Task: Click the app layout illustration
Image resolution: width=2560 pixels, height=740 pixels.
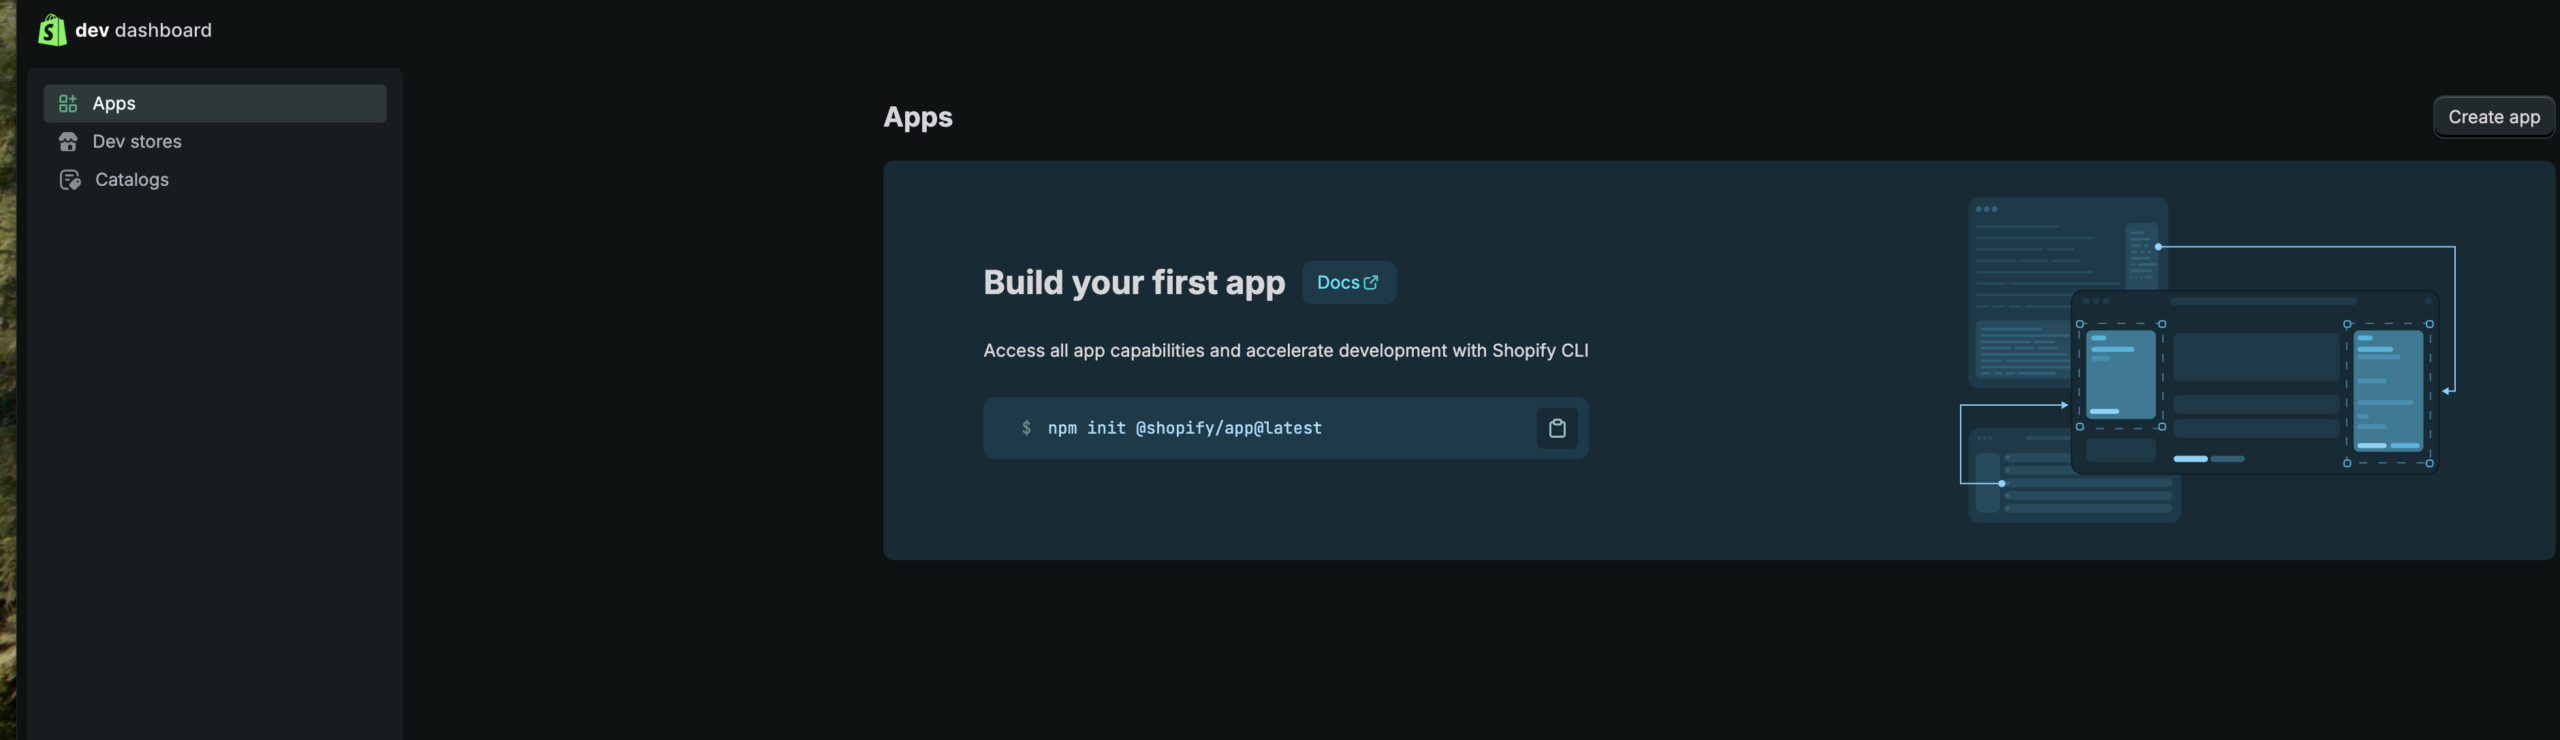Action: 2208,360
